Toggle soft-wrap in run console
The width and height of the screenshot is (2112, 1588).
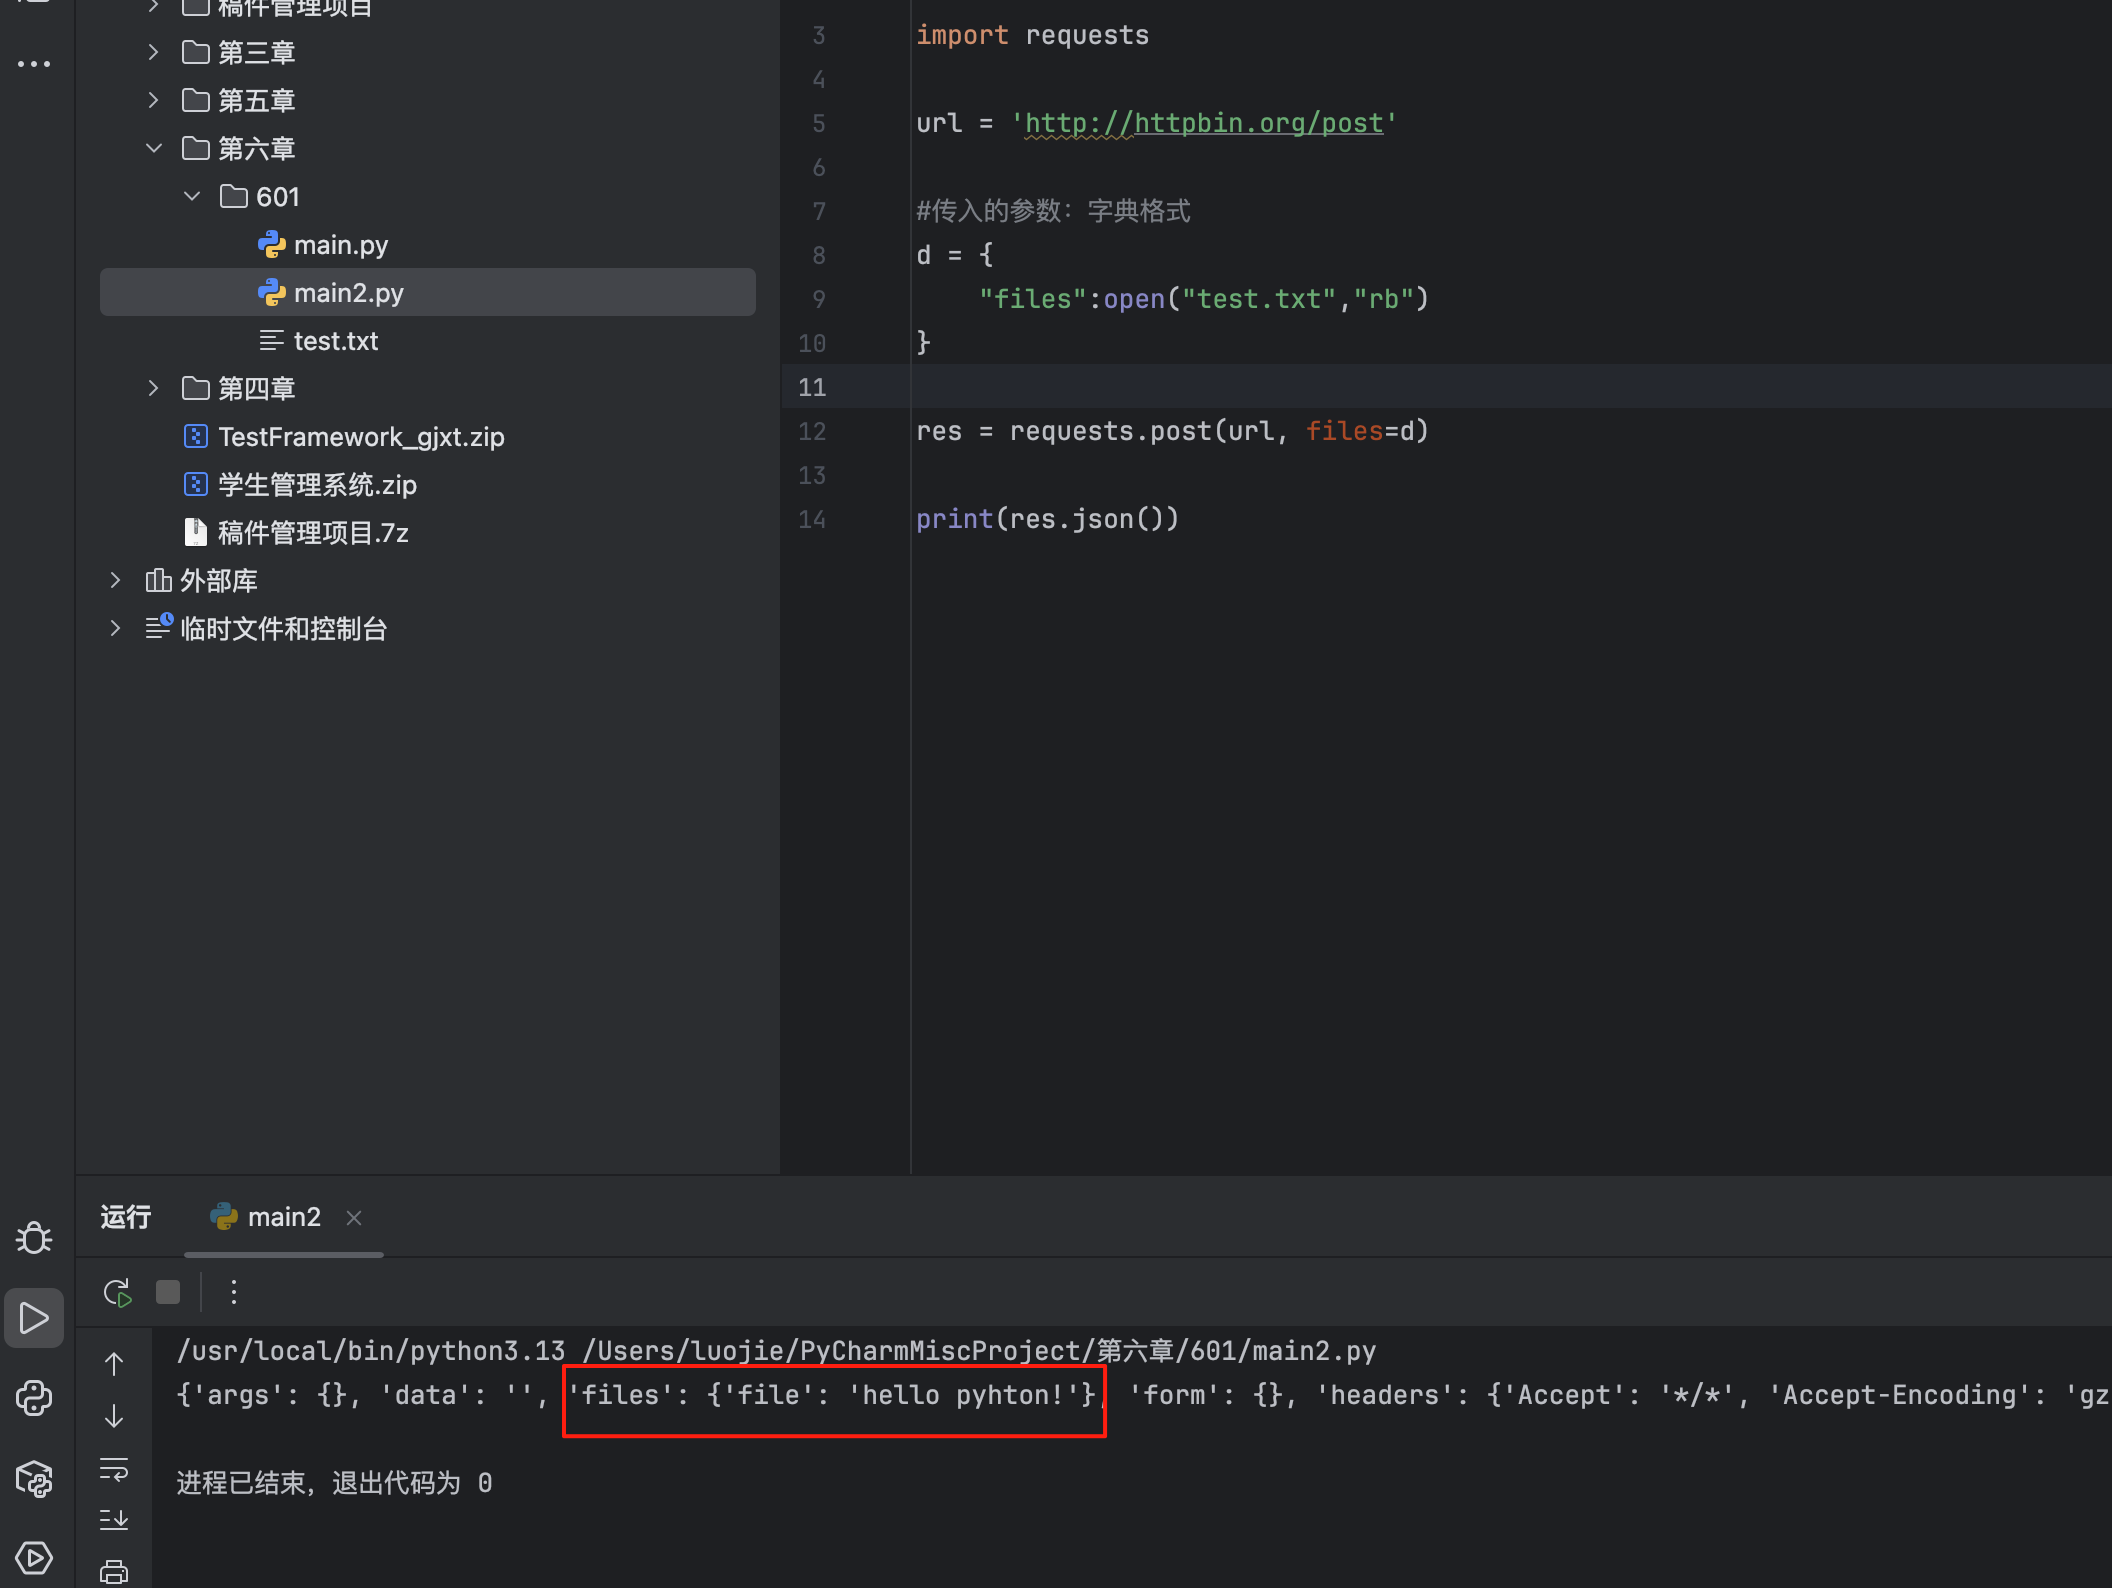point(114,1468)
